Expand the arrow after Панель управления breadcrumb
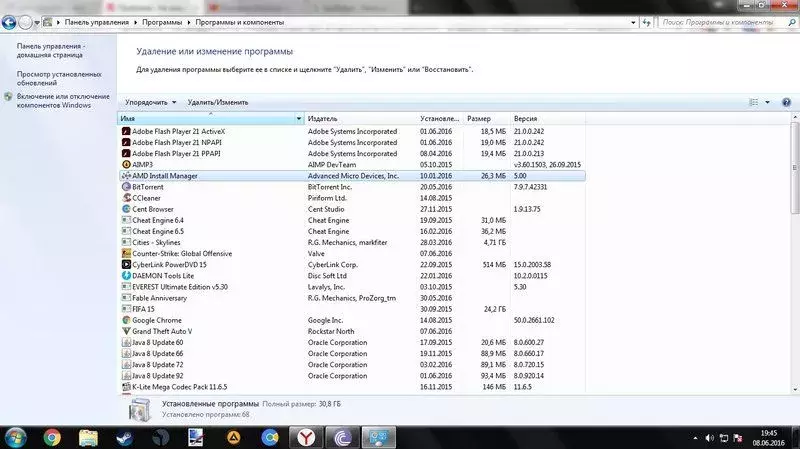Viewport: 800px width, 449px height. coord(136,22)
